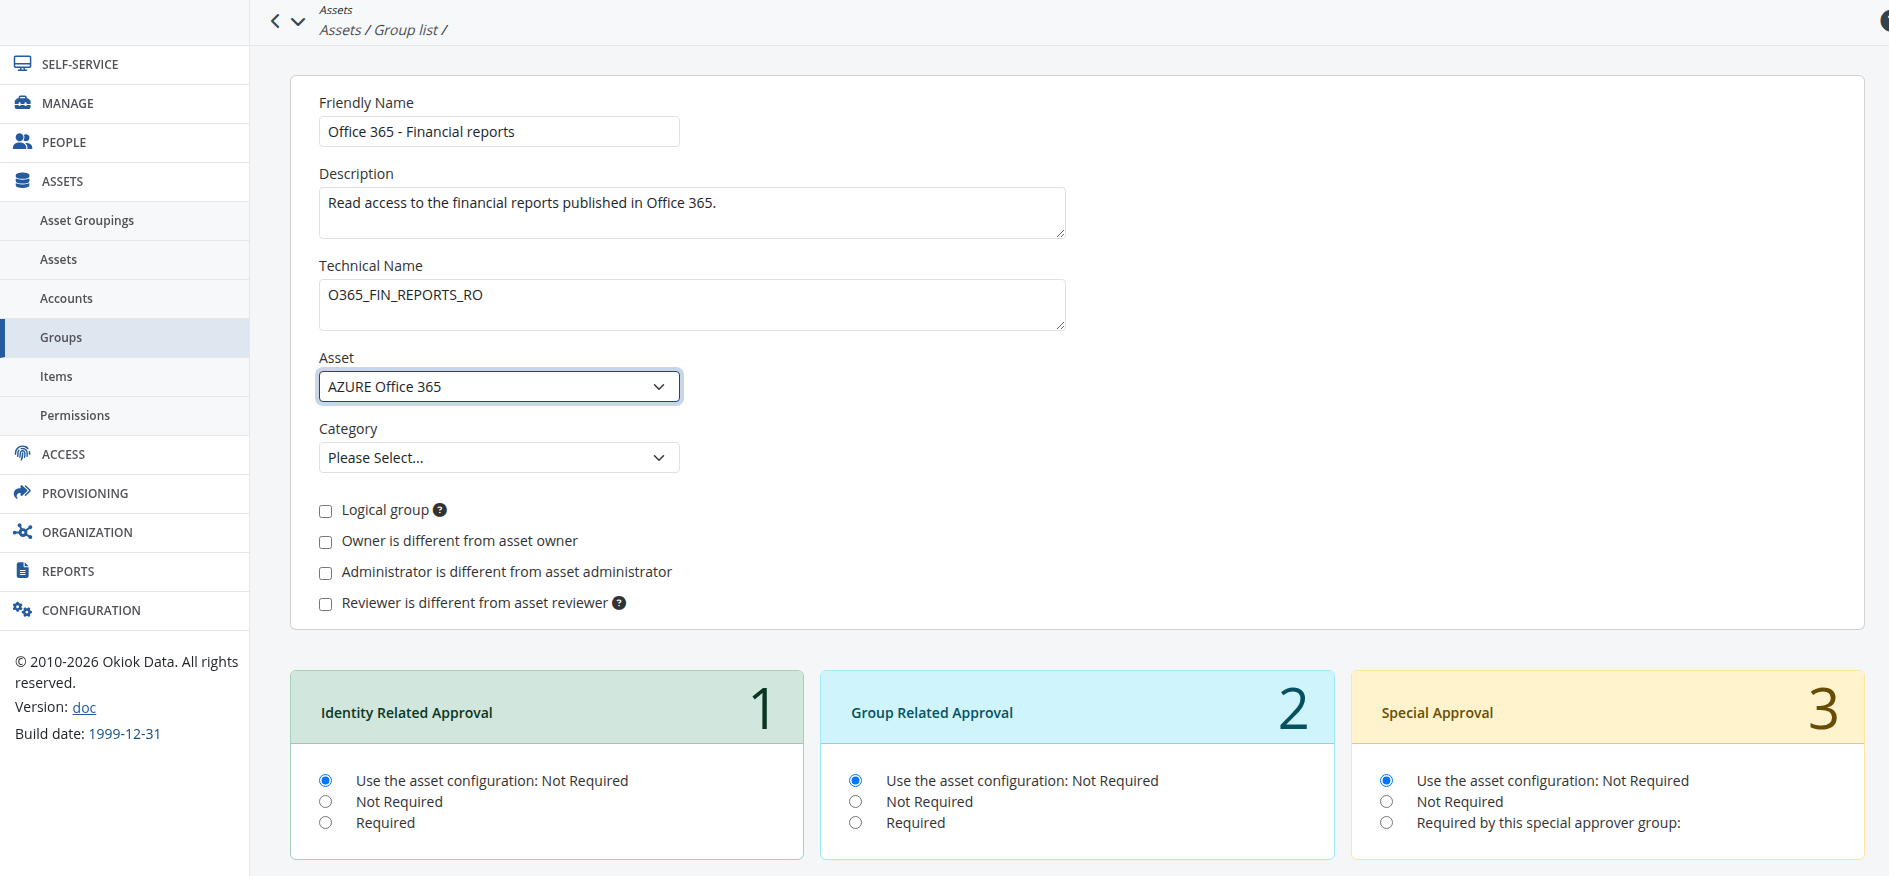Click the Organization network icon

coord(22,532)
